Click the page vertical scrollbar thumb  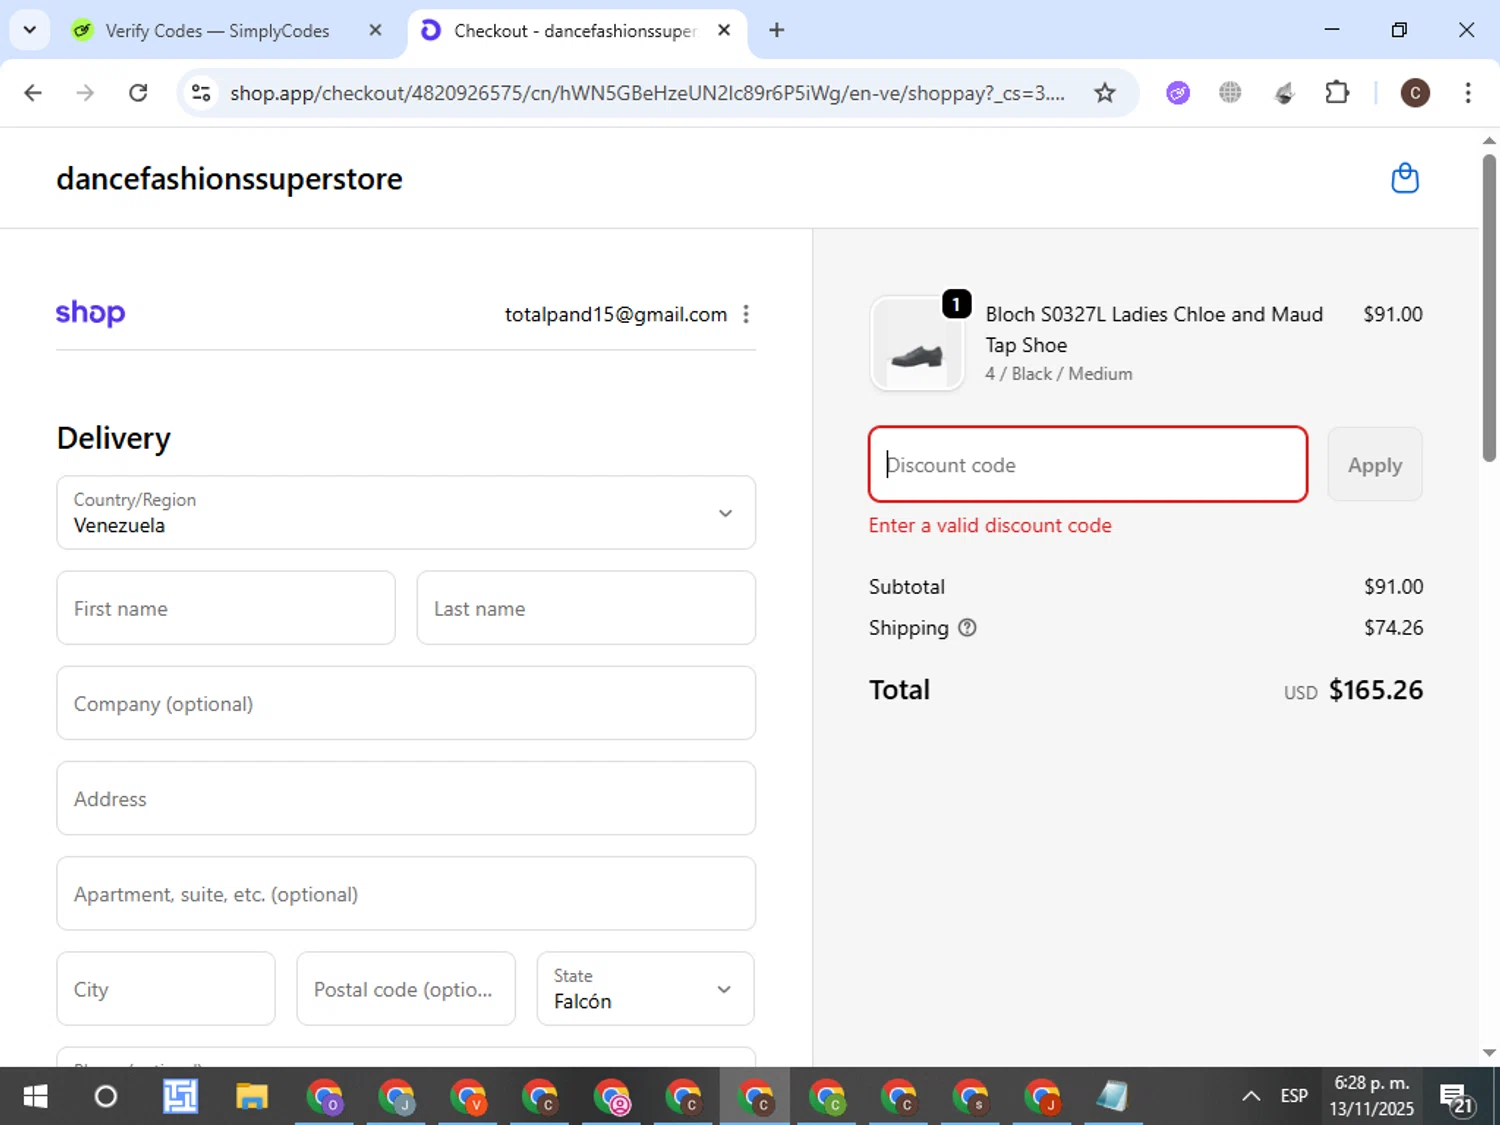(1489, 306)
